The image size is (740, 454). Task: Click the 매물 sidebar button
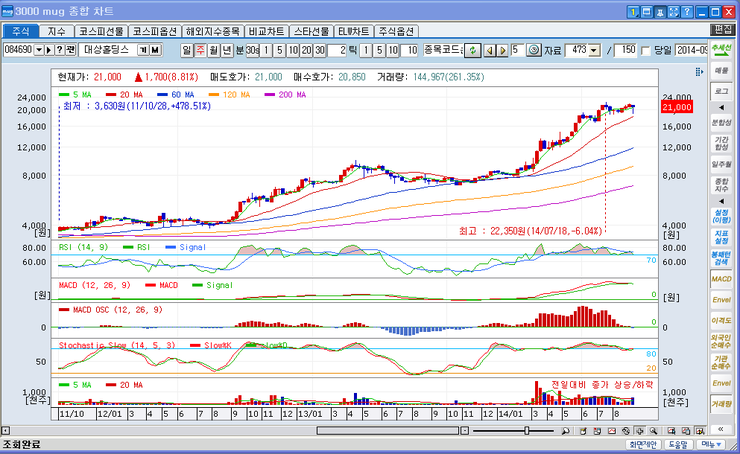click(x=722, y=71)
